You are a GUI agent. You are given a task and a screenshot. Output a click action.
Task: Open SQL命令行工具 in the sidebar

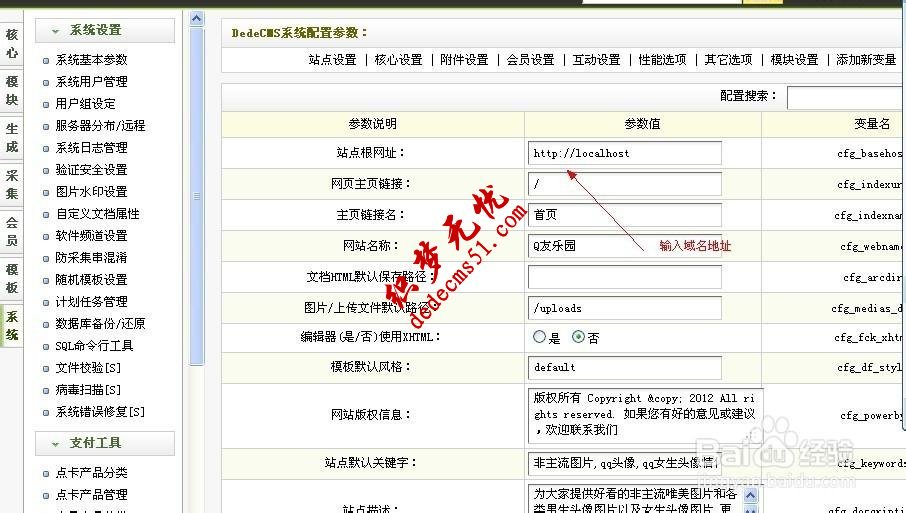tap(94, 346)
